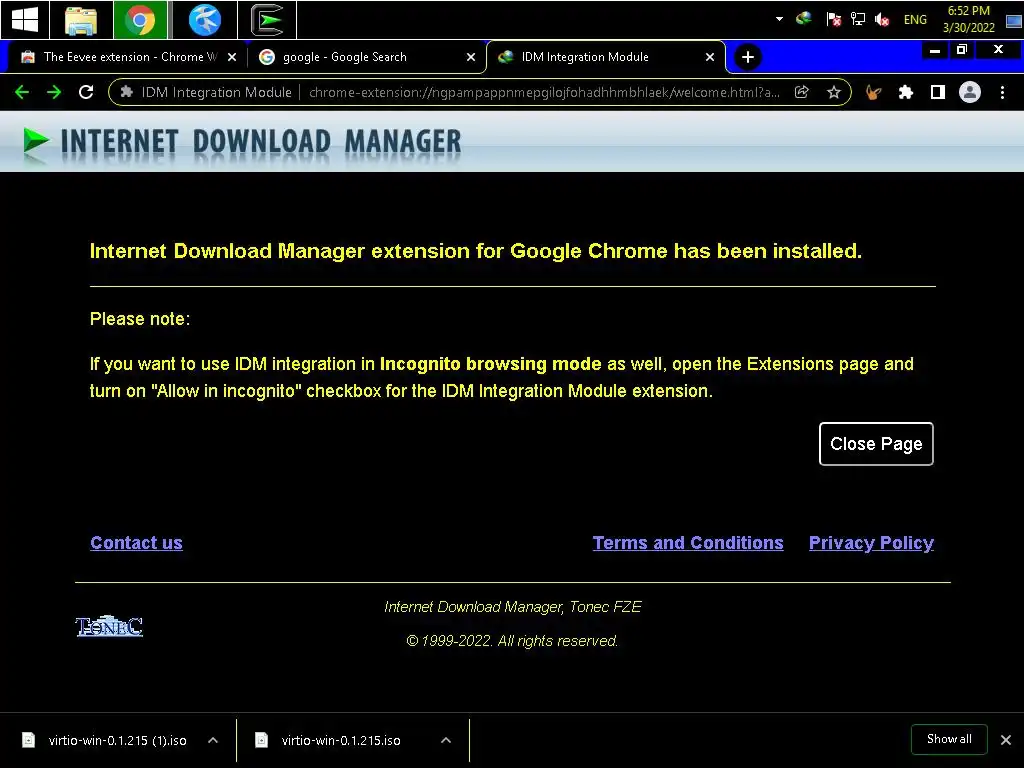This screenshot has width=1024, height=768.
Task: Change the ENG input language
Action: [x=915, y=20]
